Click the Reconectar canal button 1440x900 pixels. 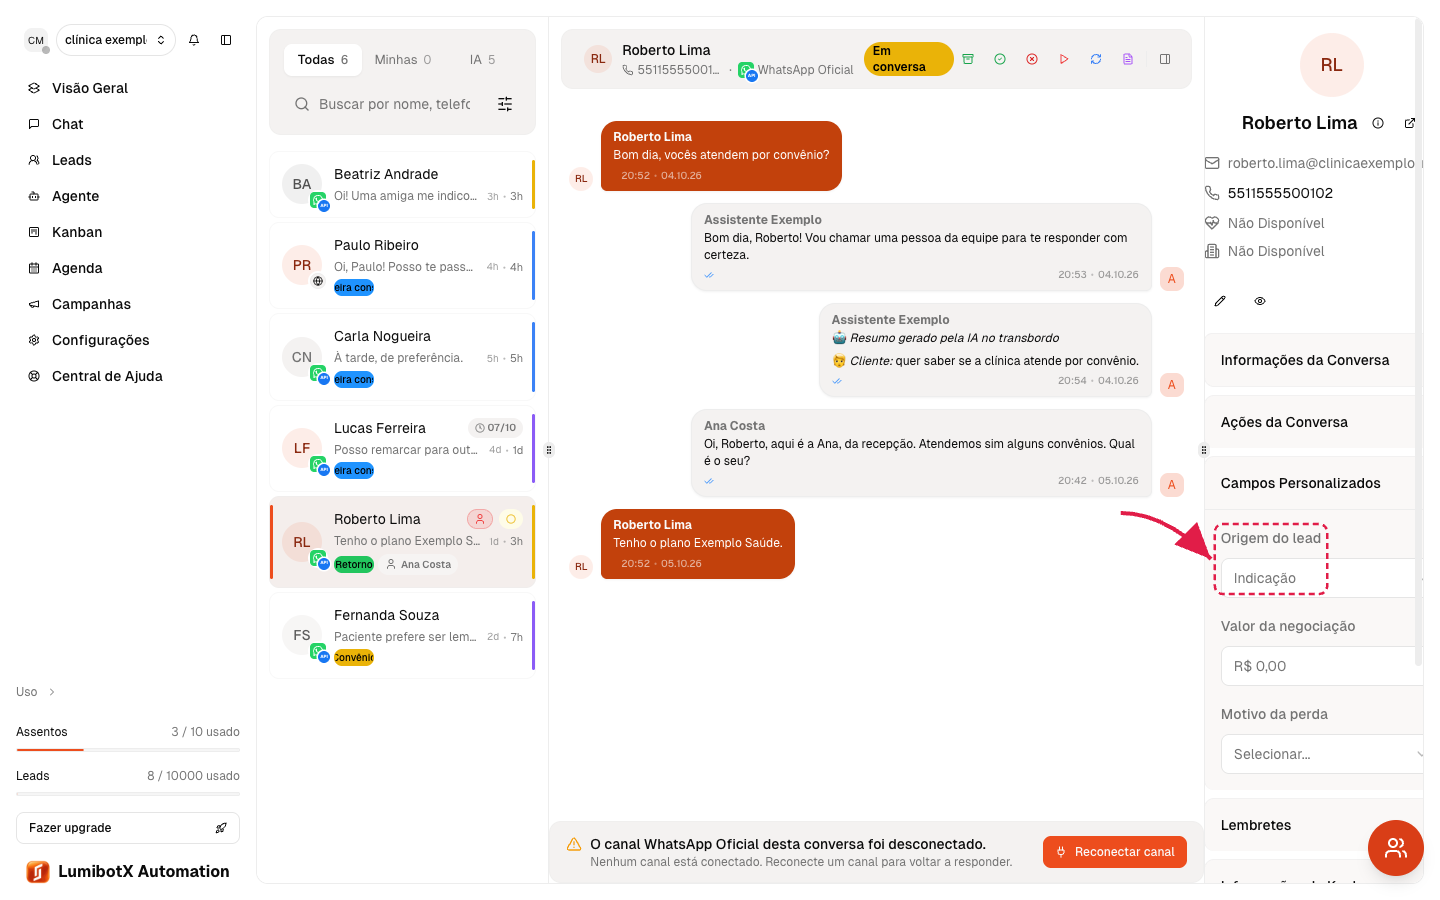coord(1115,852)
